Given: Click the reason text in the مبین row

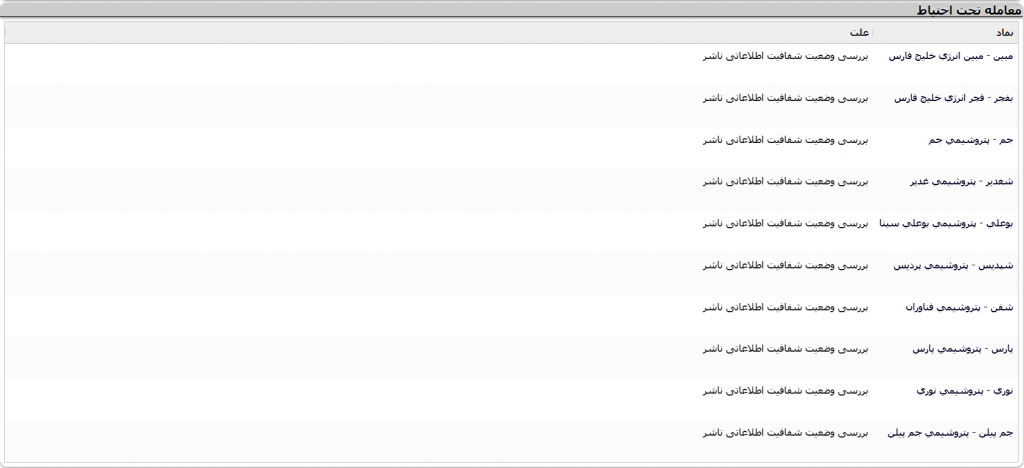Looking at the screenshot, I should 786,57.
